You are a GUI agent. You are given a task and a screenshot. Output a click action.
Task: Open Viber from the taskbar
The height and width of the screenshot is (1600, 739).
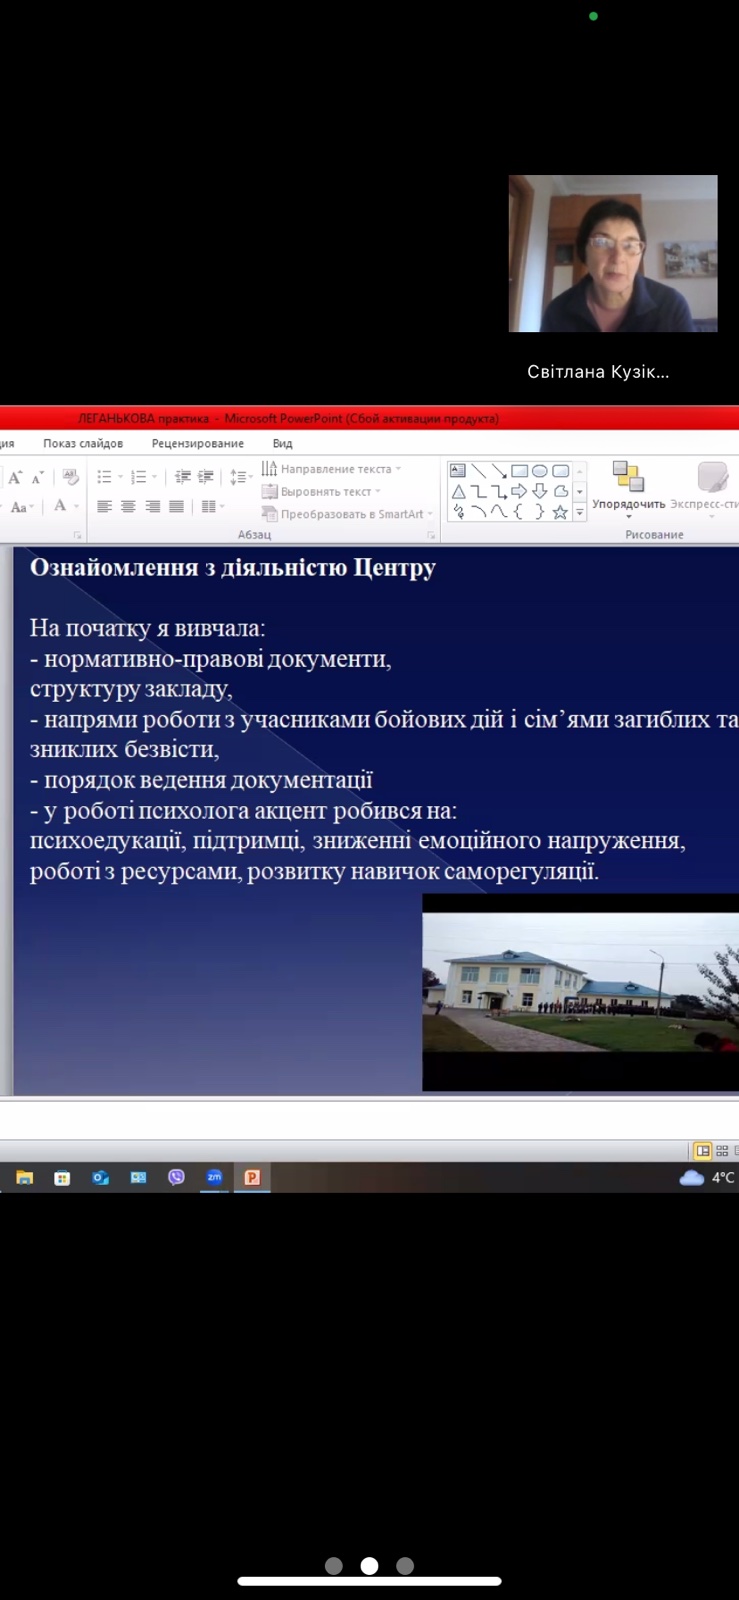tap(176, 1177)
